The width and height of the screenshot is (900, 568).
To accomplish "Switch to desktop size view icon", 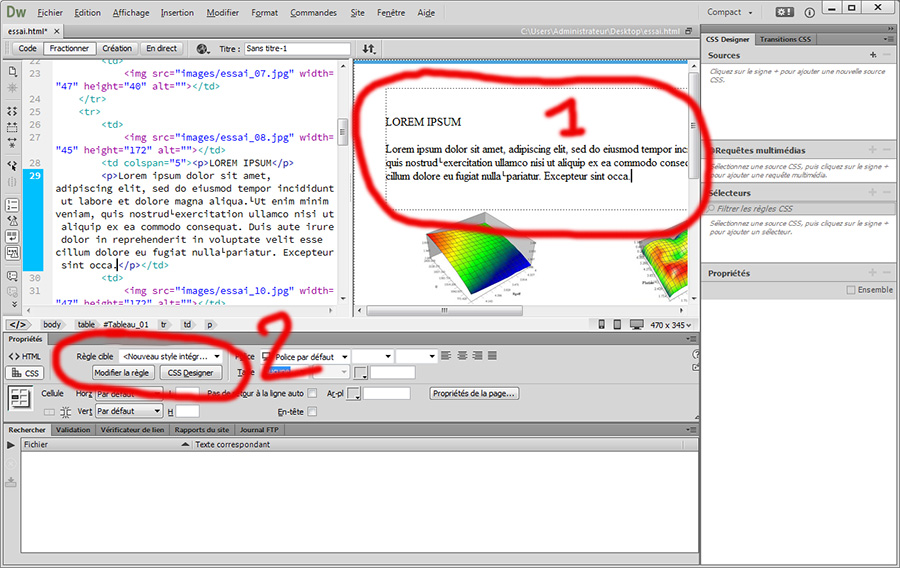I will pos(636,325).
